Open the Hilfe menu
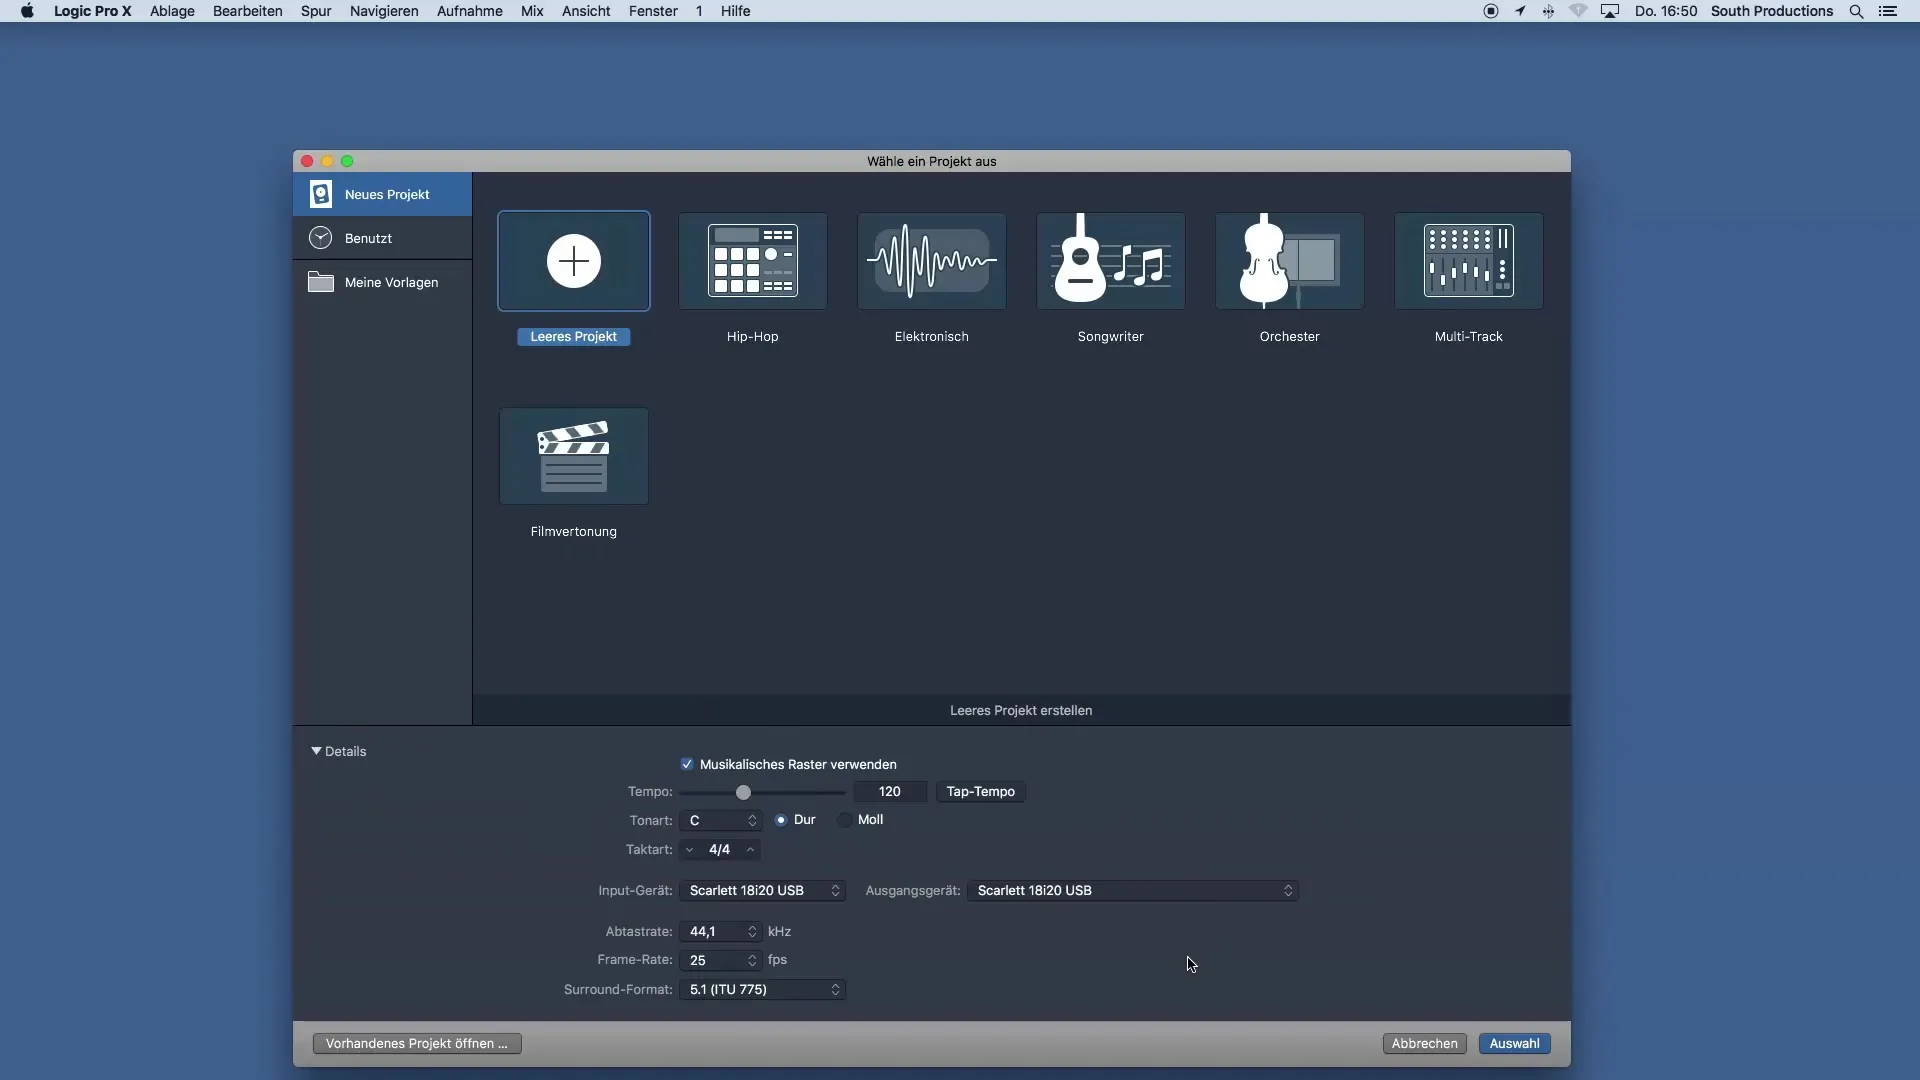 click(x=735, y=11)
